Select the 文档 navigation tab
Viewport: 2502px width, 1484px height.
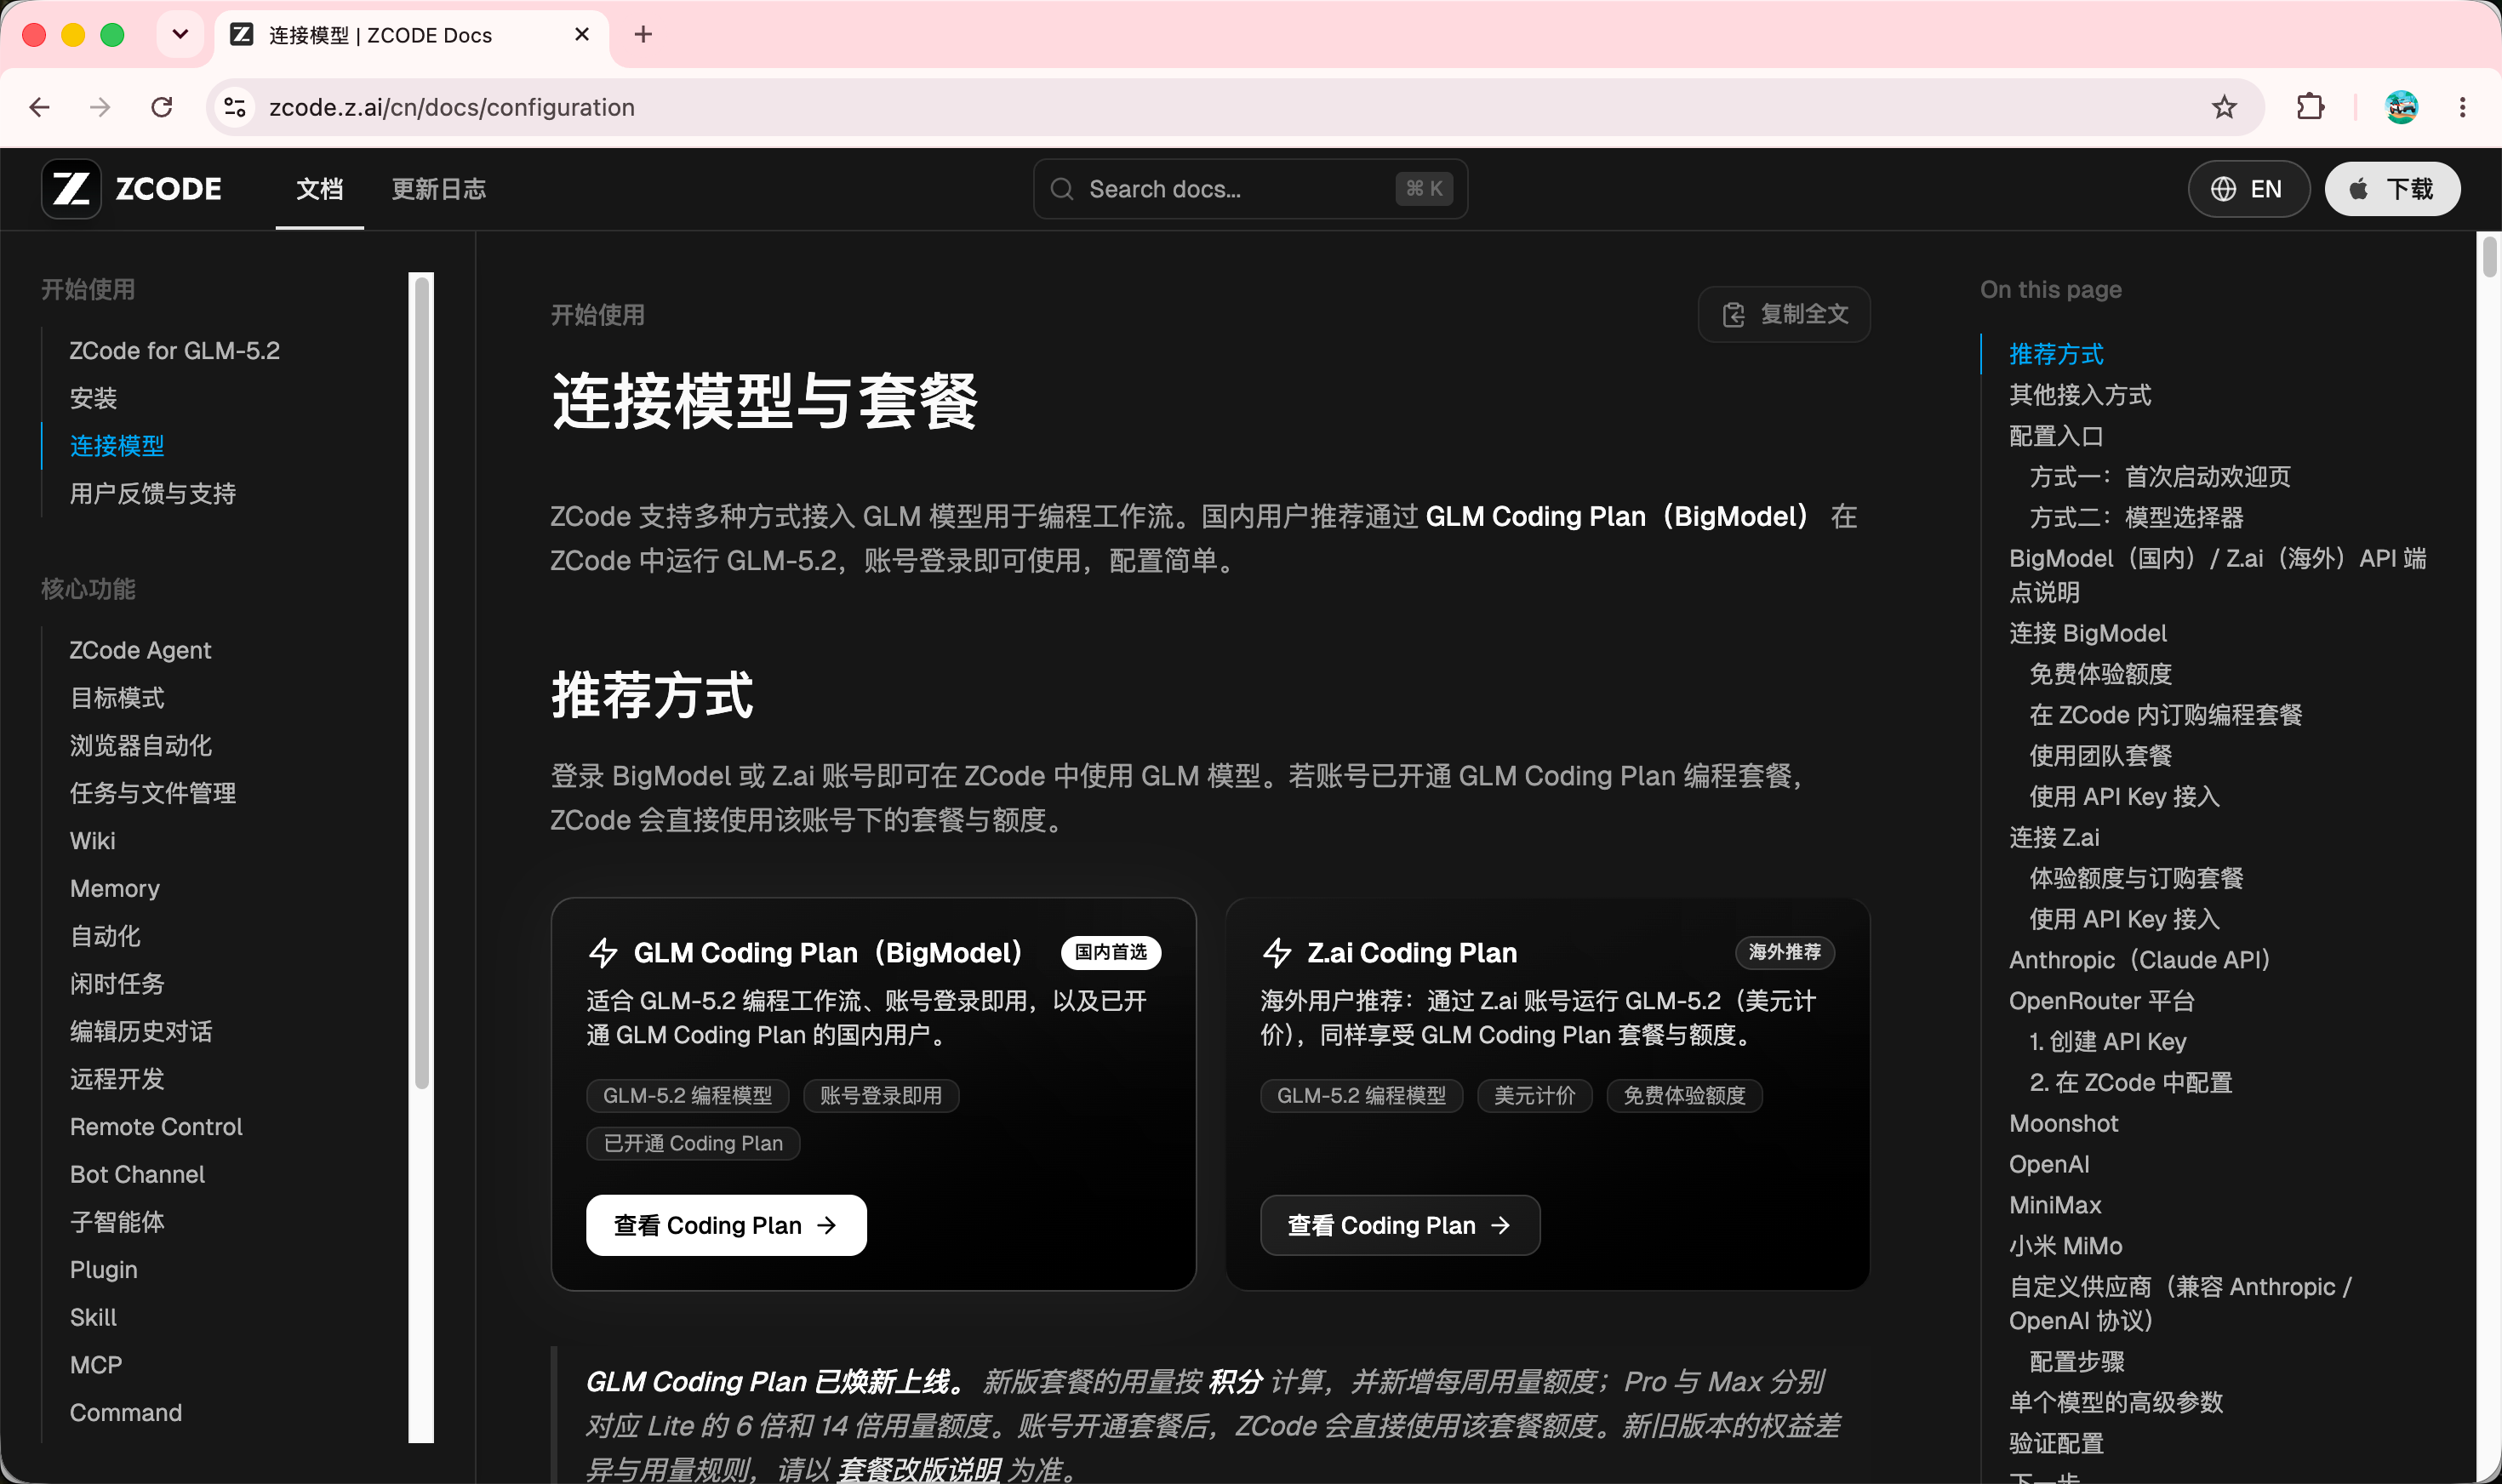pos(320,189)
